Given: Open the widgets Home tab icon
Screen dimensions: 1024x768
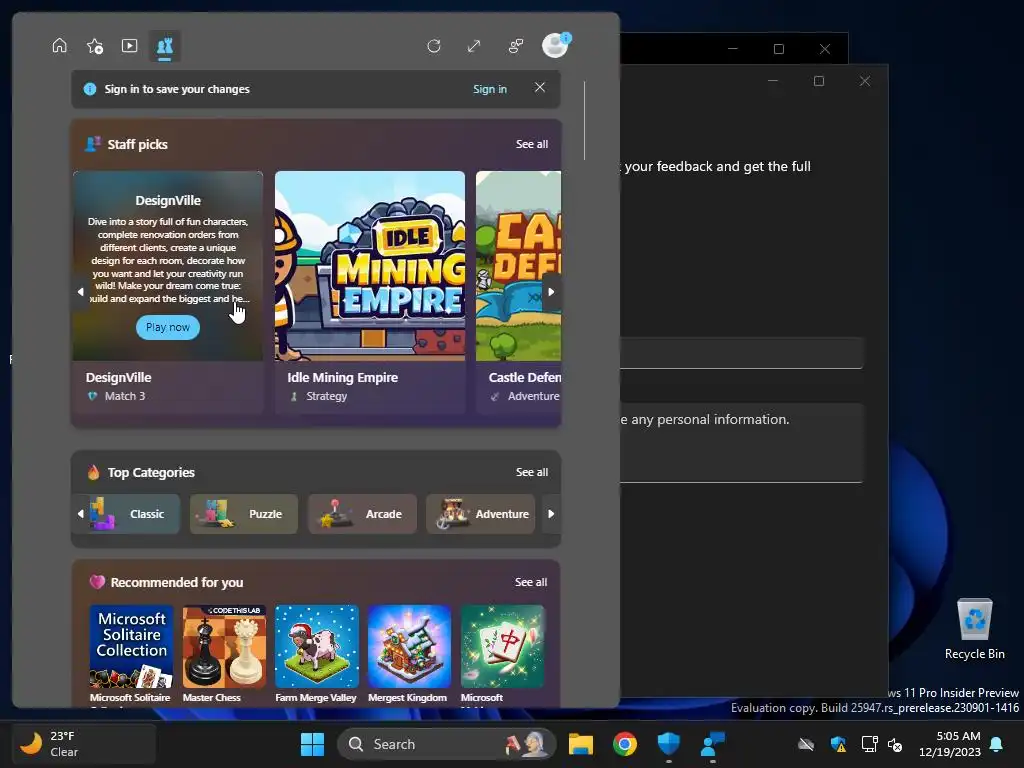Looking at the screenshot, I should point(59,46).
